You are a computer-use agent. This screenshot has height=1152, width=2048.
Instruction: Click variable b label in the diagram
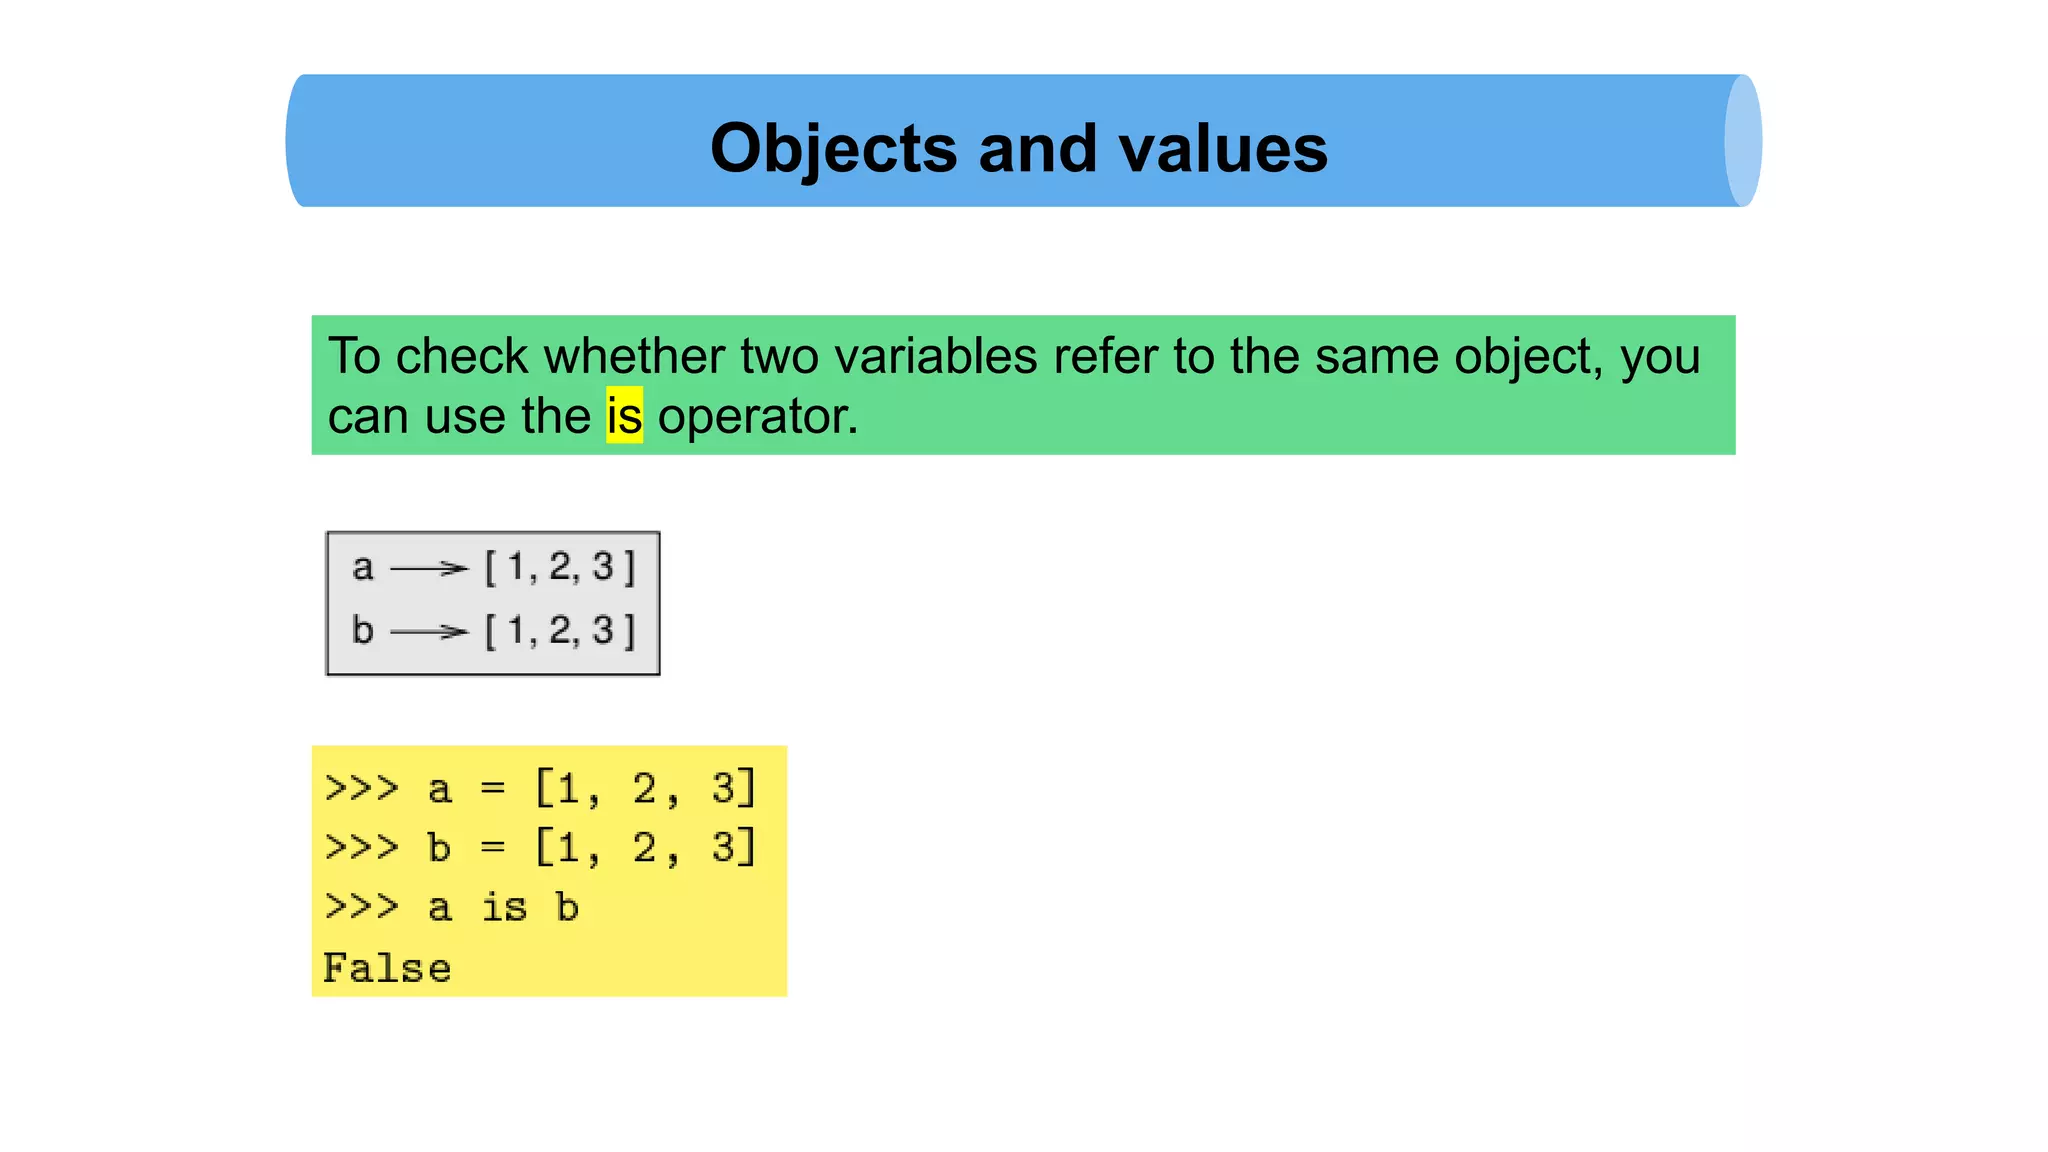pyautogui.click(x=362, y=630)
